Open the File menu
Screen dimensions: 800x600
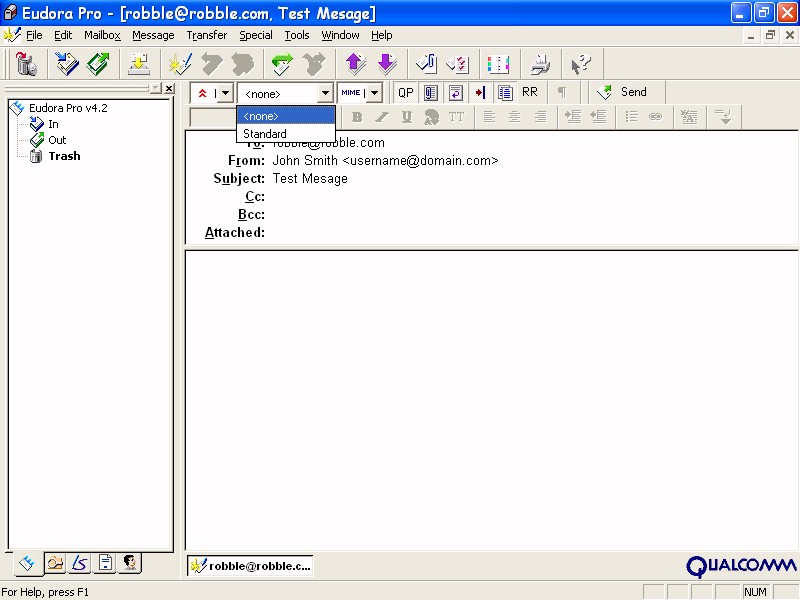click(x=34, y=35)
